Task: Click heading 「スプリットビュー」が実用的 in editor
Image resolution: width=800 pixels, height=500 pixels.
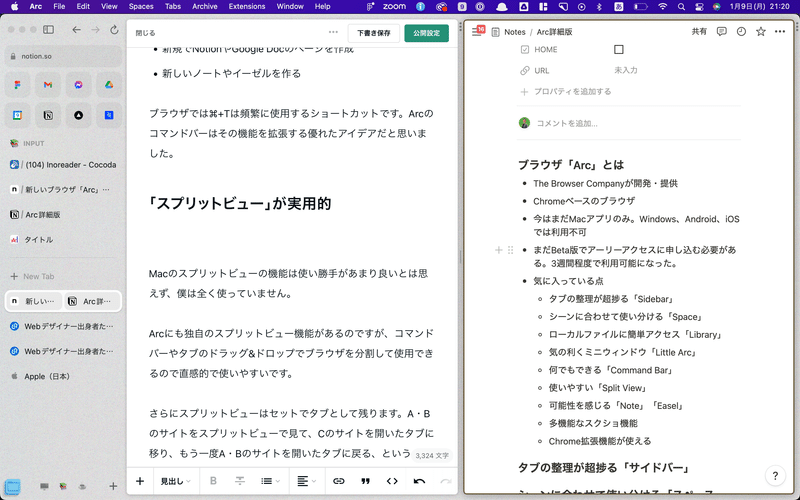Action: pos(240,203)
